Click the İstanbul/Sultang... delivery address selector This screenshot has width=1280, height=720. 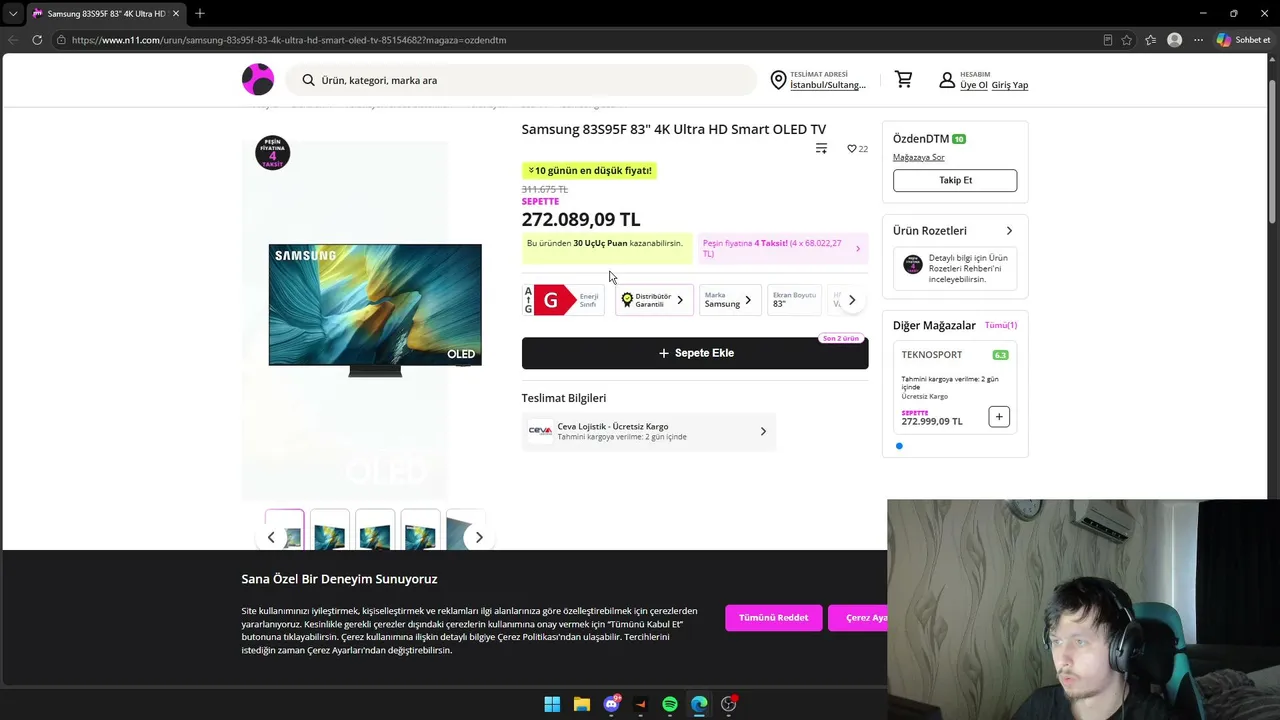pyautogui.click(x=828, y=85)
